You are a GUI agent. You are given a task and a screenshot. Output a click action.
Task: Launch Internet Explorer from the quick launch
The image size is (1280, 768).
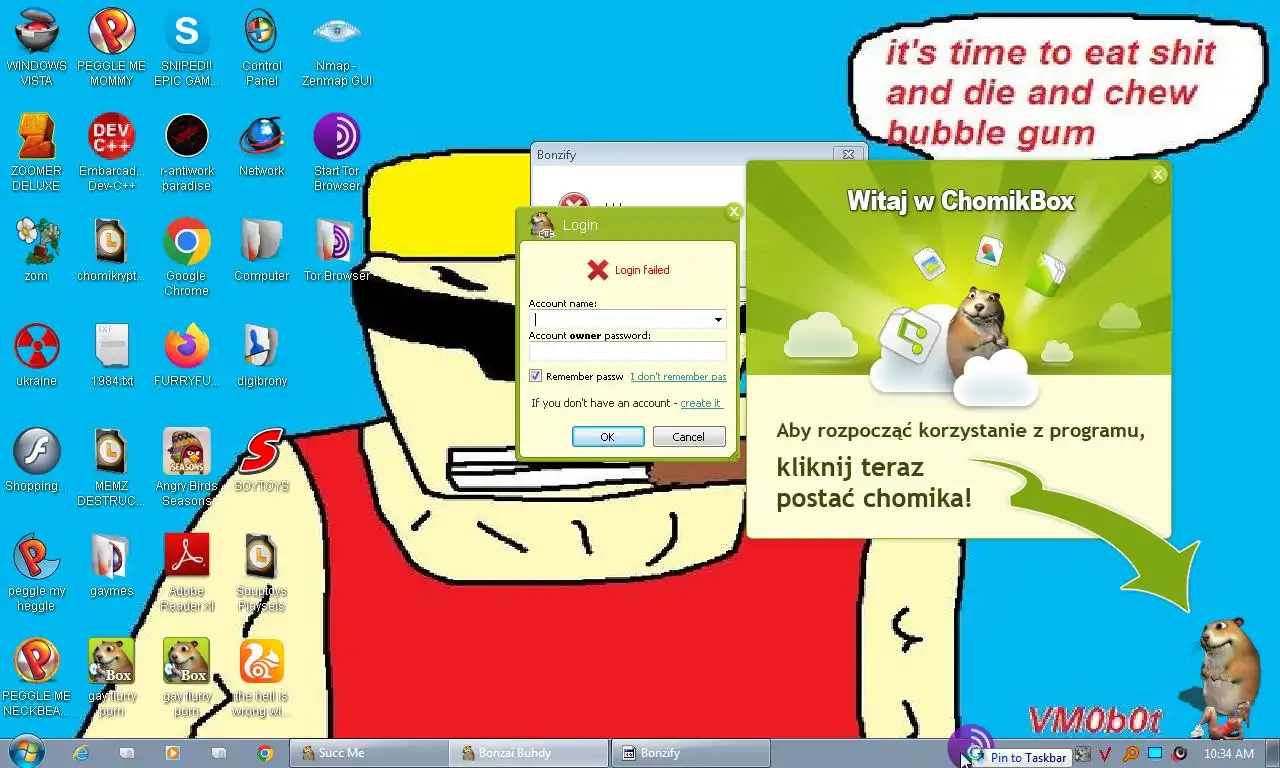[x=81, y=753]
